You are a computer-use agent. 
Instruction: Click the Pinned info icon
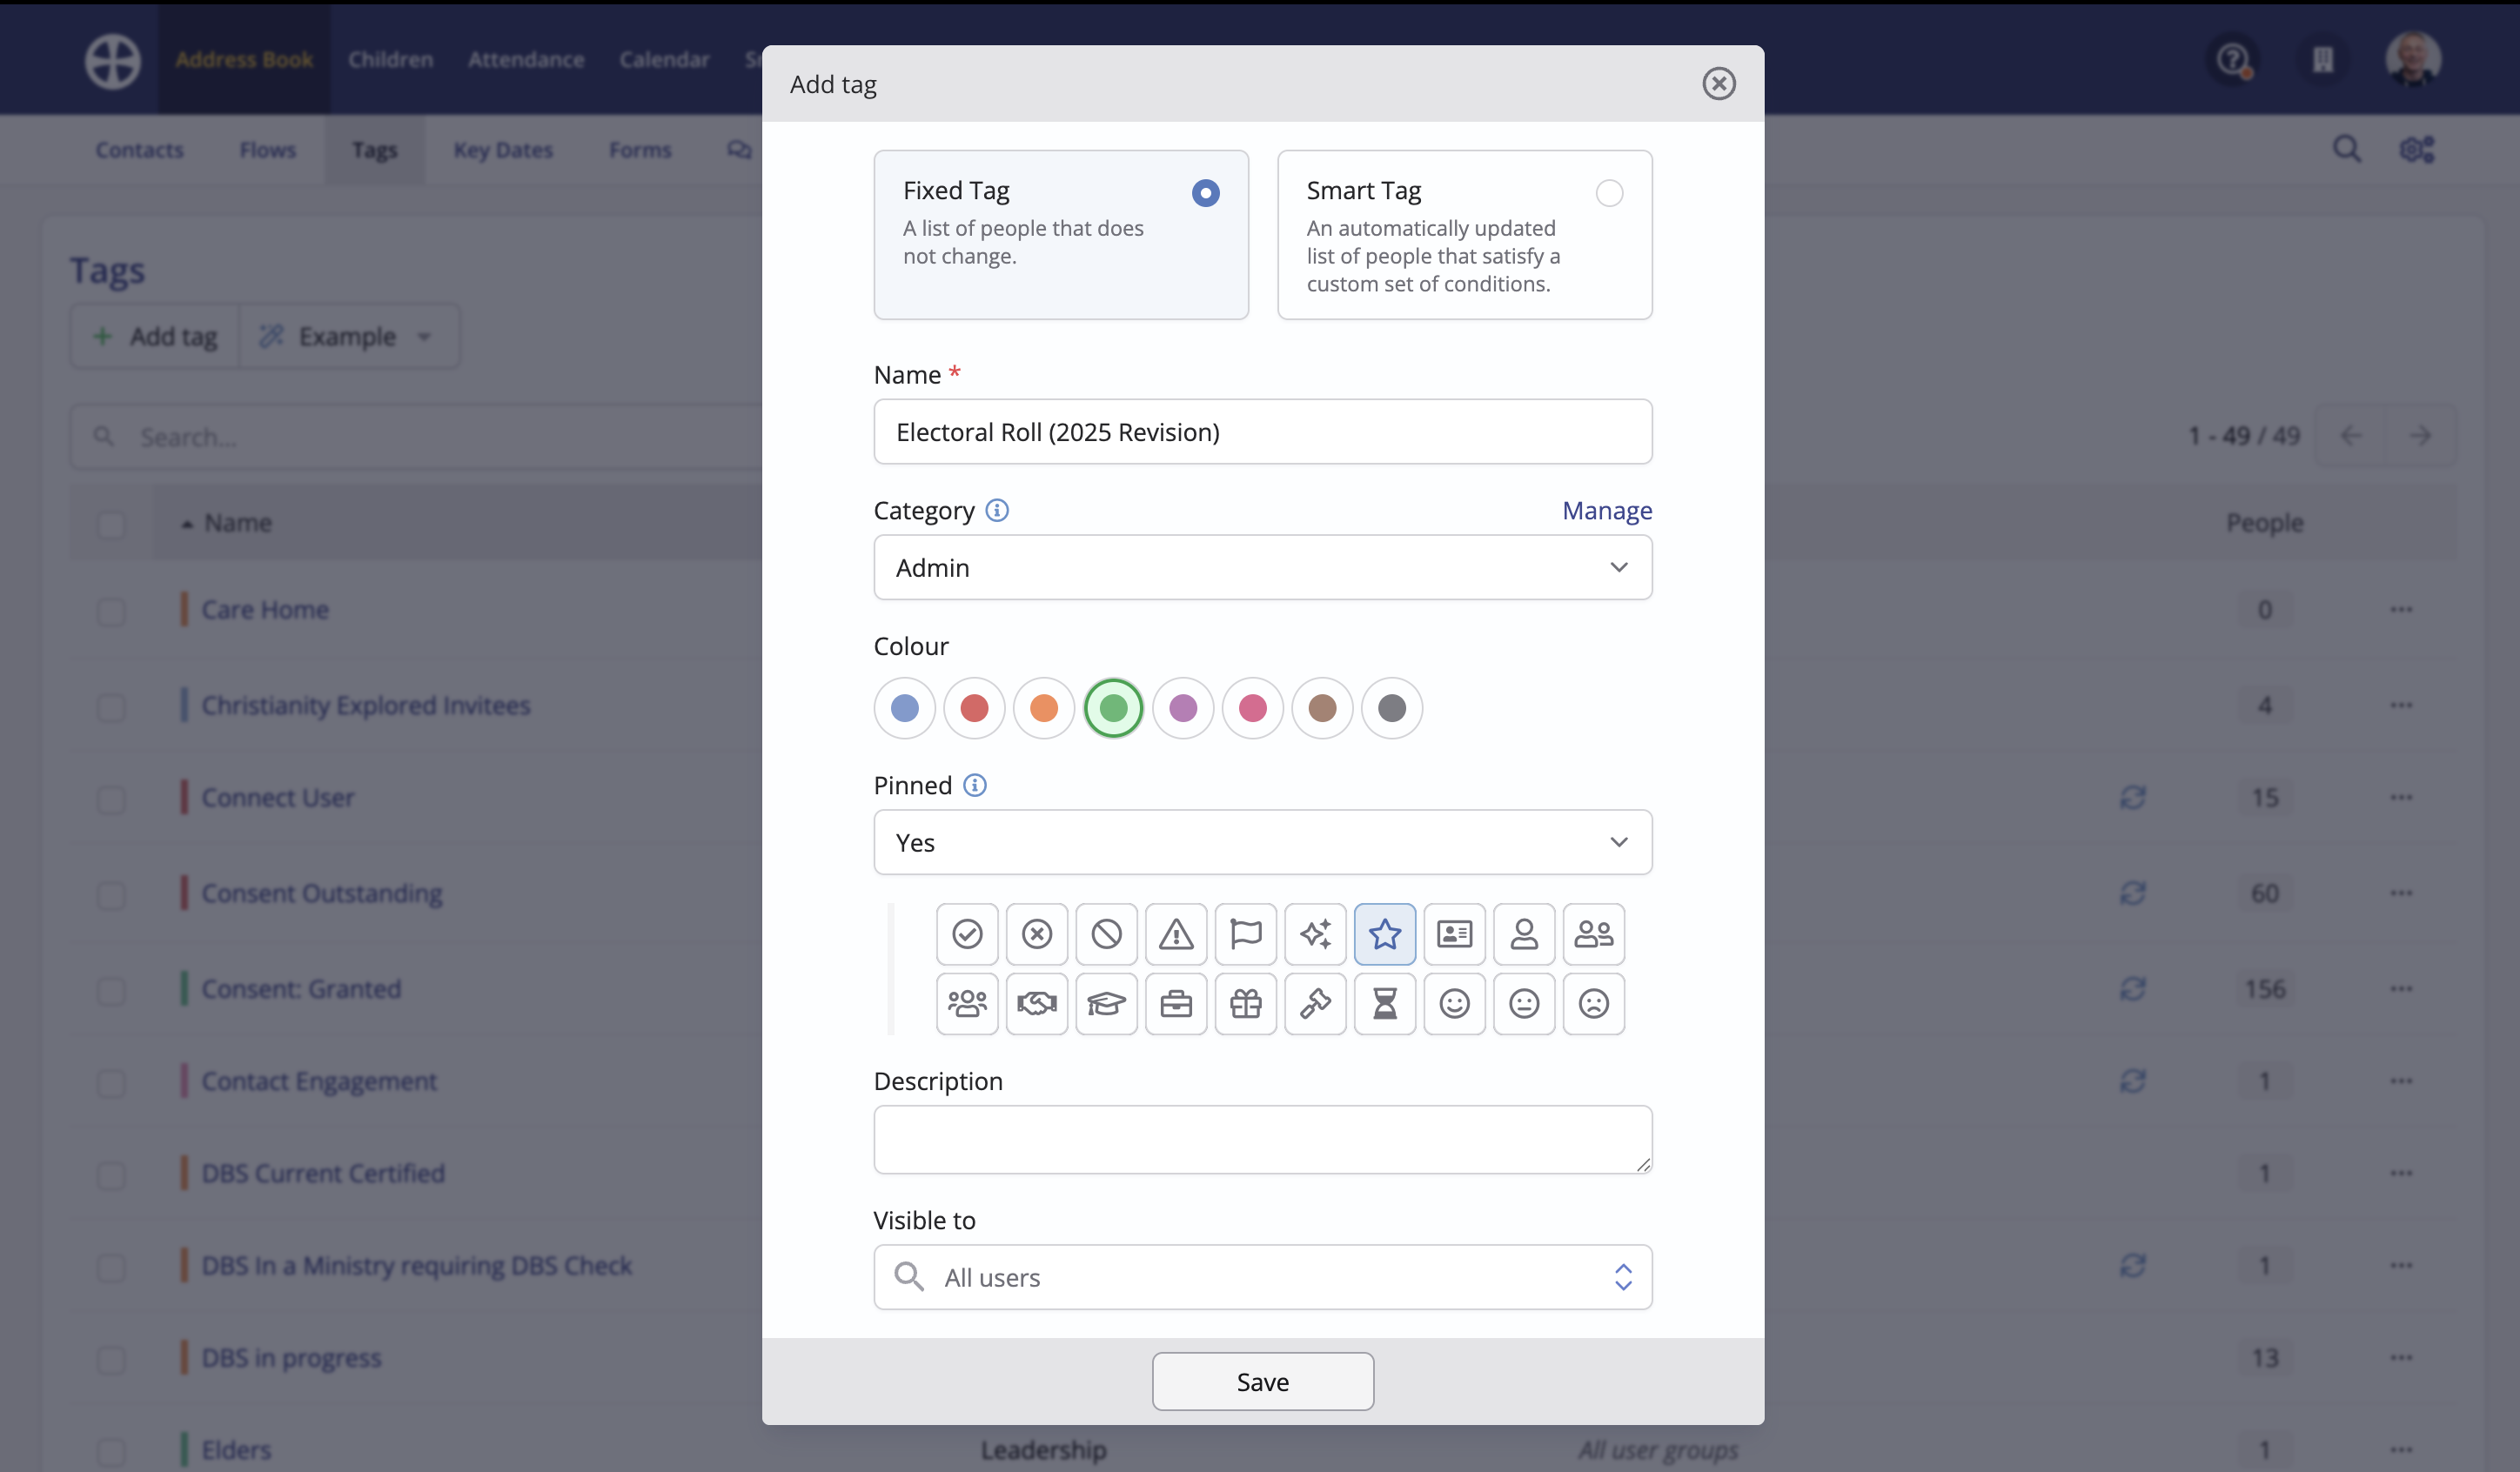pos(975,785)
